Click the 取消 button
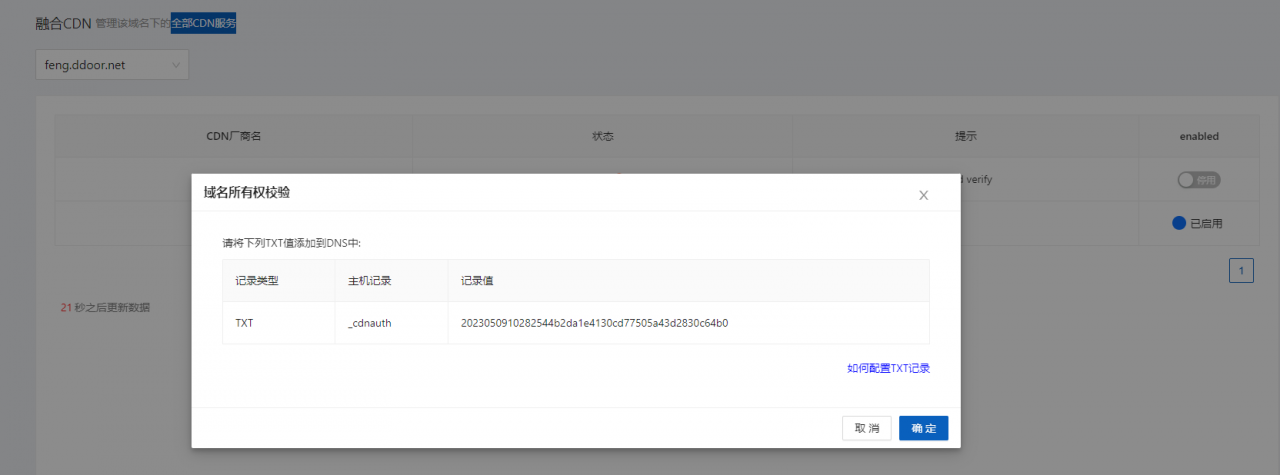Image resolution: width=1280 pixels, height=475 pixels. pos(866,428)
